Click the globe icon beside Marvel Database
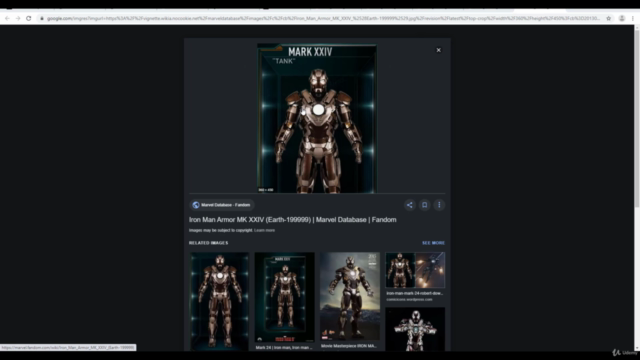This screenshot has width=640, height=360. pos(196,205)
